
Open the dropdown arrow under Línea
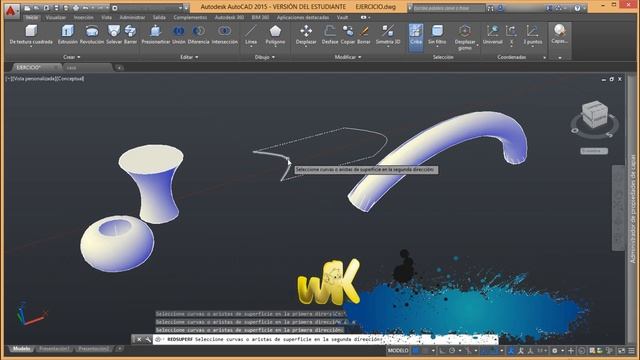click(251, 47)
